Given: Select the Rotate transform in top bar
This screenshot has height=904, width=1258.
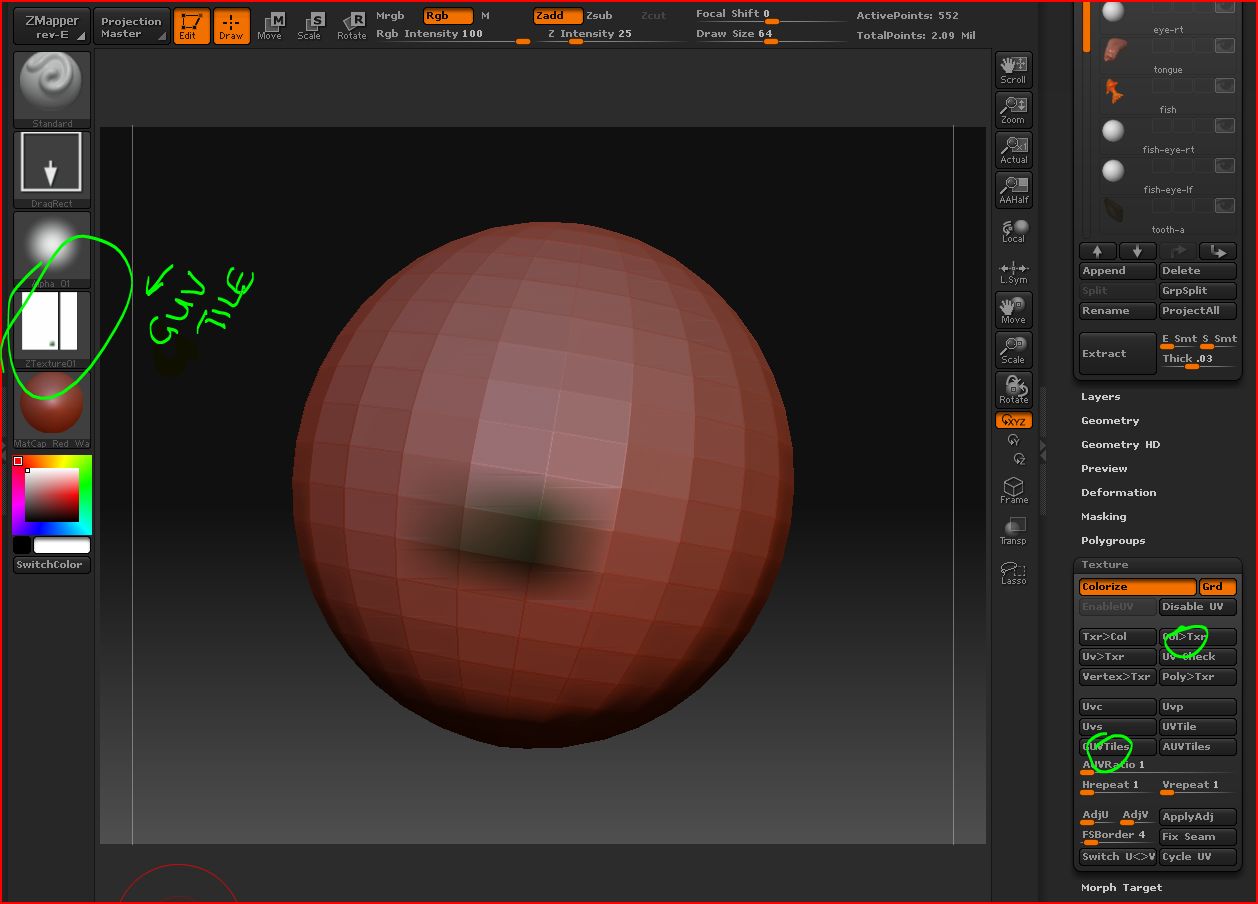Looking at the screenshot, I should [351, 26].
